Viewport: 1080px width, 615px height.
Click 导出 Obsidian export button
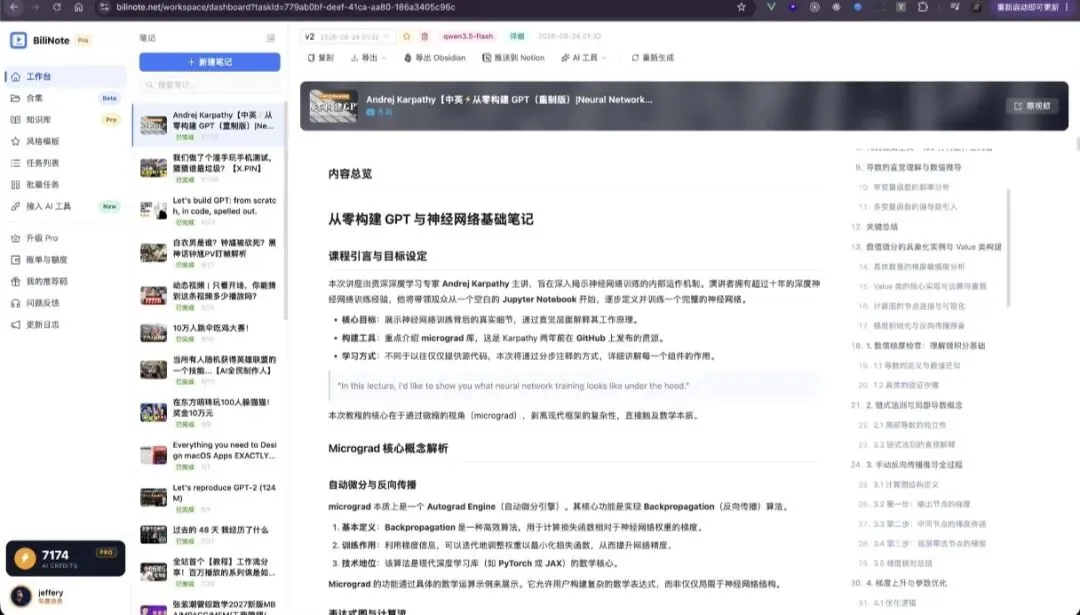435,58
